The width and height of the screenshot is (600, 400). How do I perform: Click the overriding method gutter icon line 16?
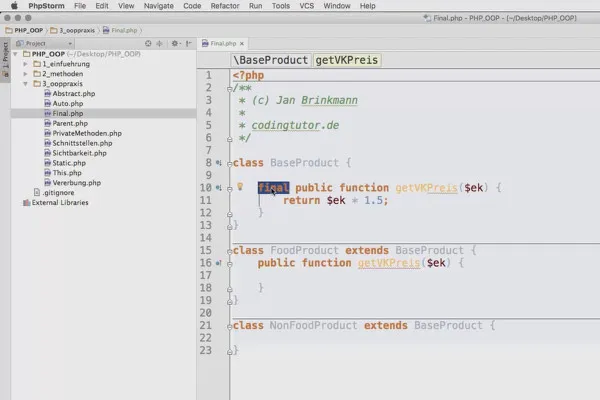218,263
